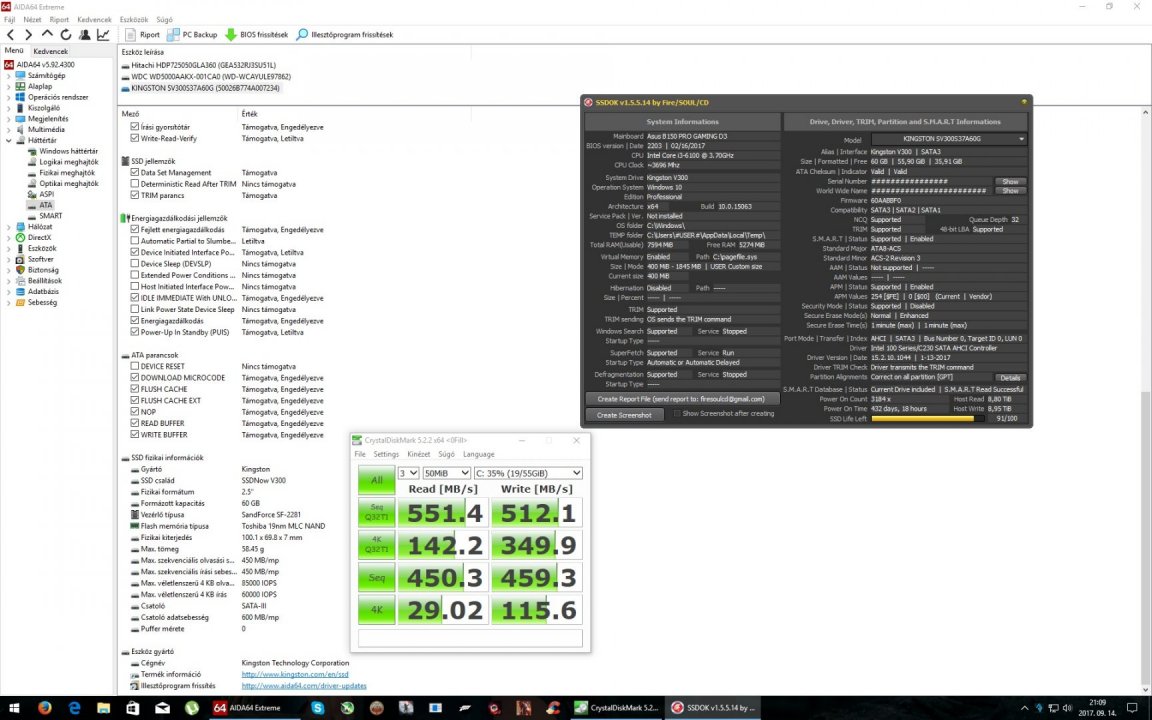Click the green All button in CrystalDiskMark

pos(376,480)
